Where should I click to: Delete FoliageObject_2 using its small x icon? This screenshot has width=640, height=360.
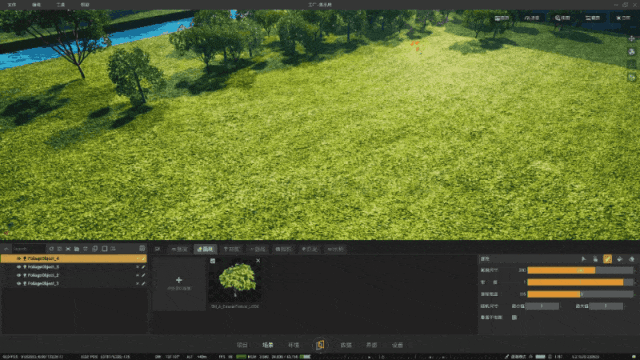[x=137, y=275]
